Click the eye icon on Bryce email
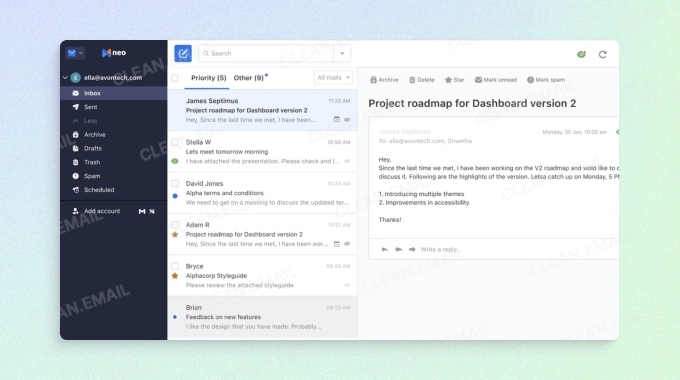 (347, 285)
